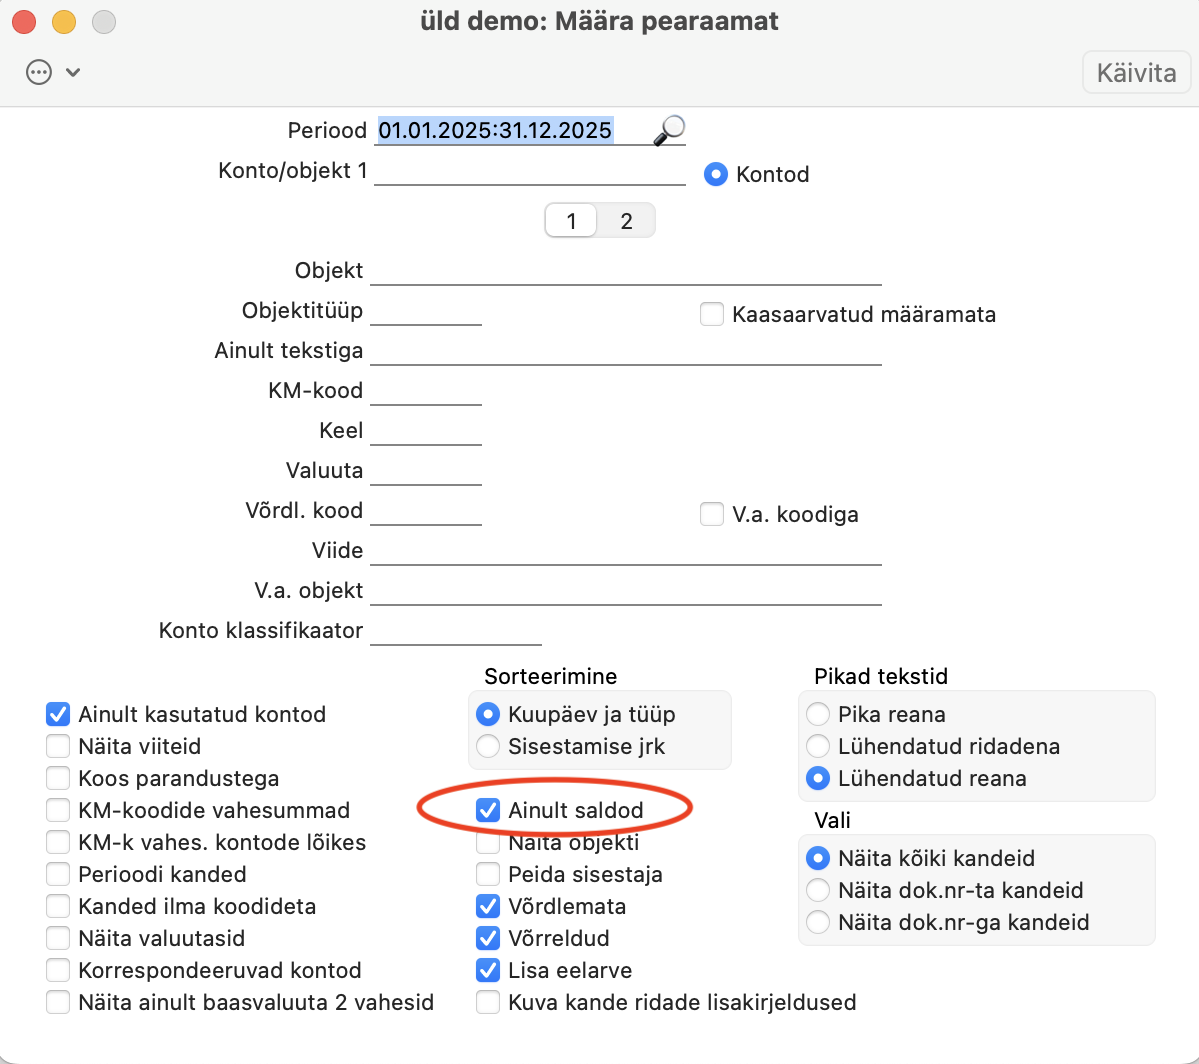This screenshot has width=1199, height=1064.
Task: Expand the chevron next to the ellipsis
Action: coord(73,73)
